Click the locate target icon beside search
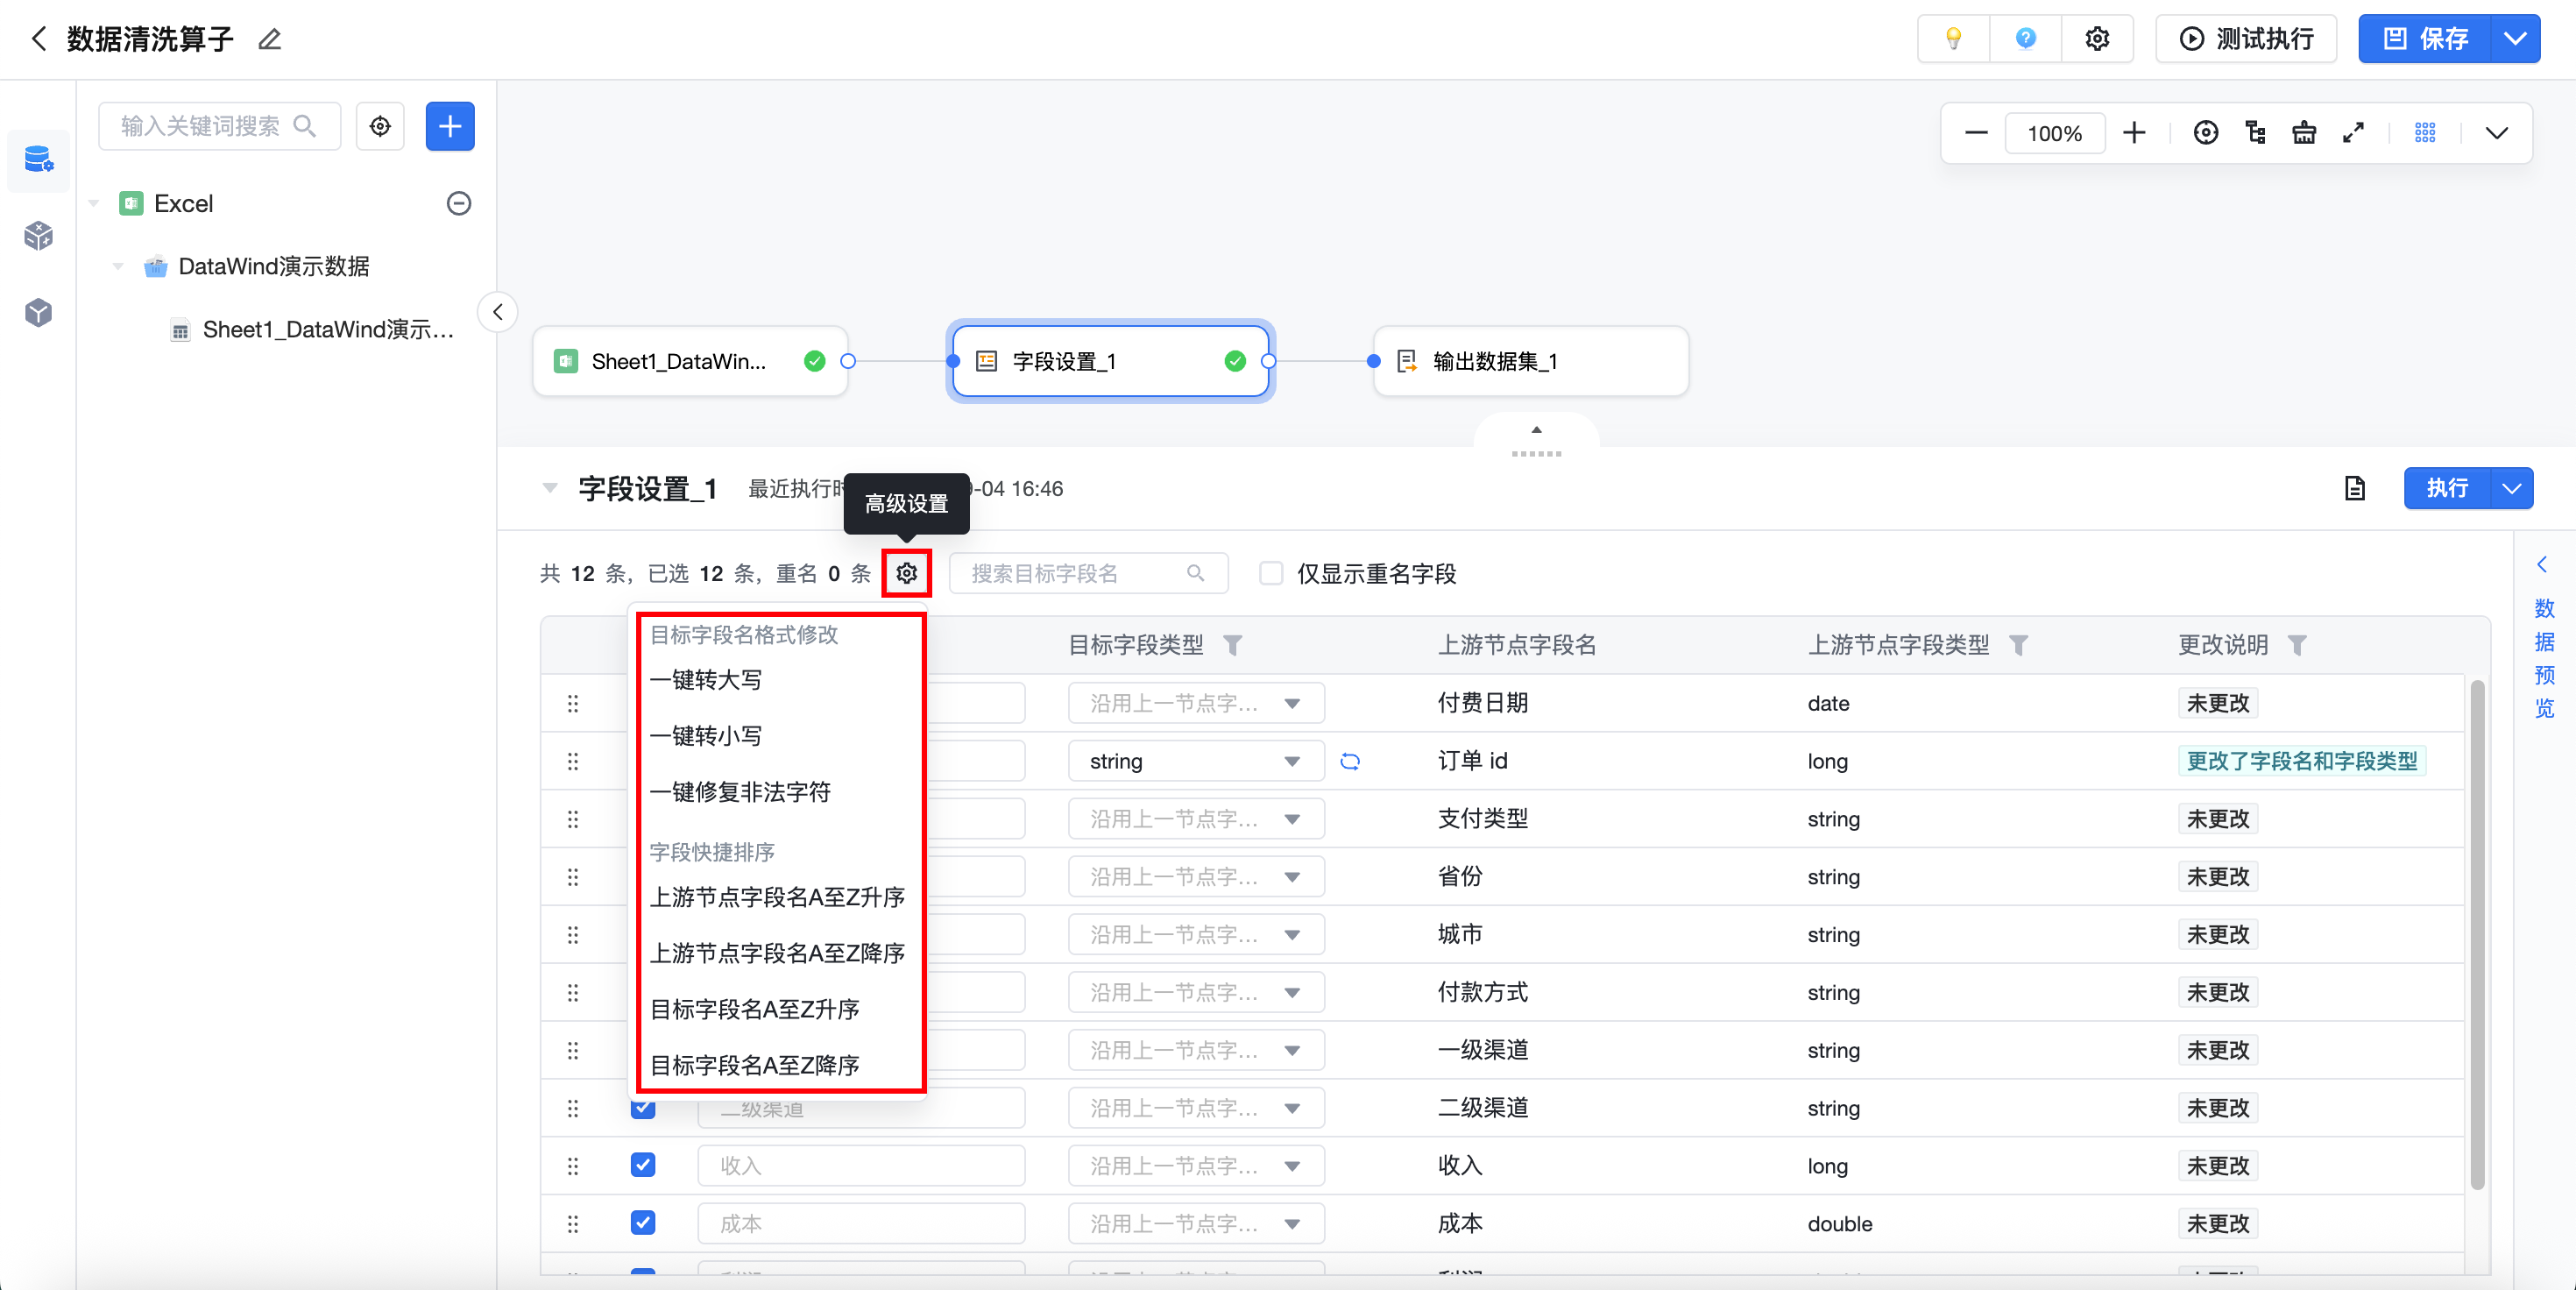Screen dimensions: 2576x1290 380,126
